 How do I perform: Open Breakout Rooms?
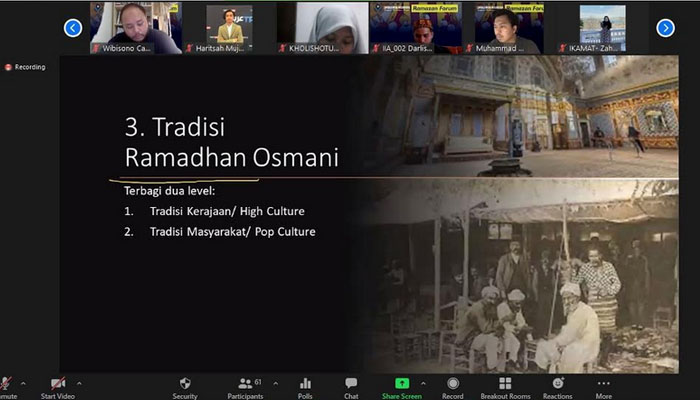tap(505, 384)
